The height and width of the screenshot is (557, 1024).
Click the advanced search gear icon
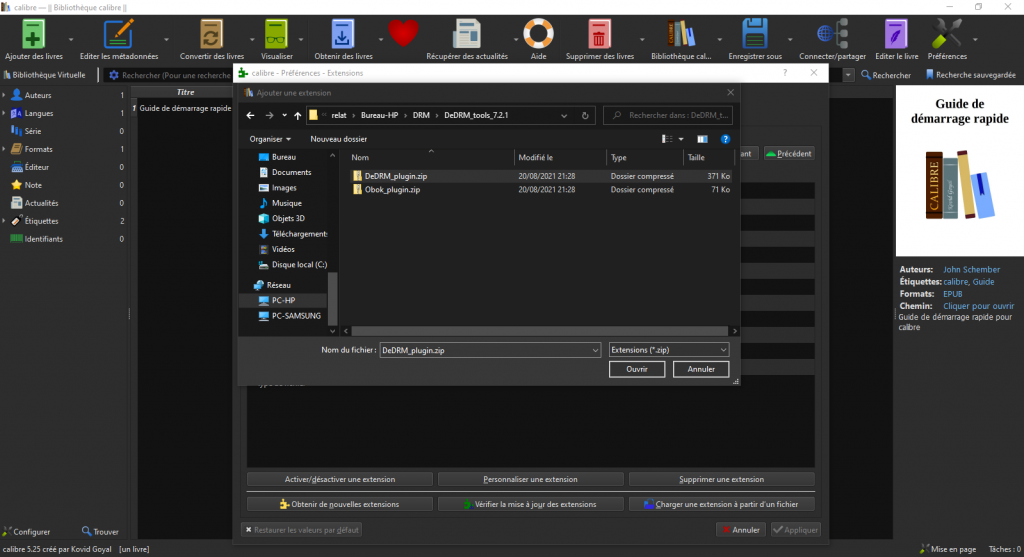pyautogui.click(x=114, y=75)
